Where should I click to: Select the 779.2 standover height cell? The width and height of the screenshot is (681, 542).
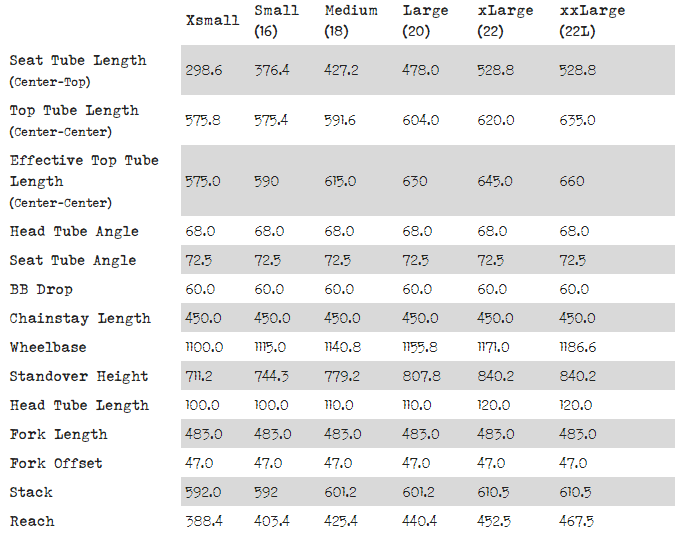(343, 376)
